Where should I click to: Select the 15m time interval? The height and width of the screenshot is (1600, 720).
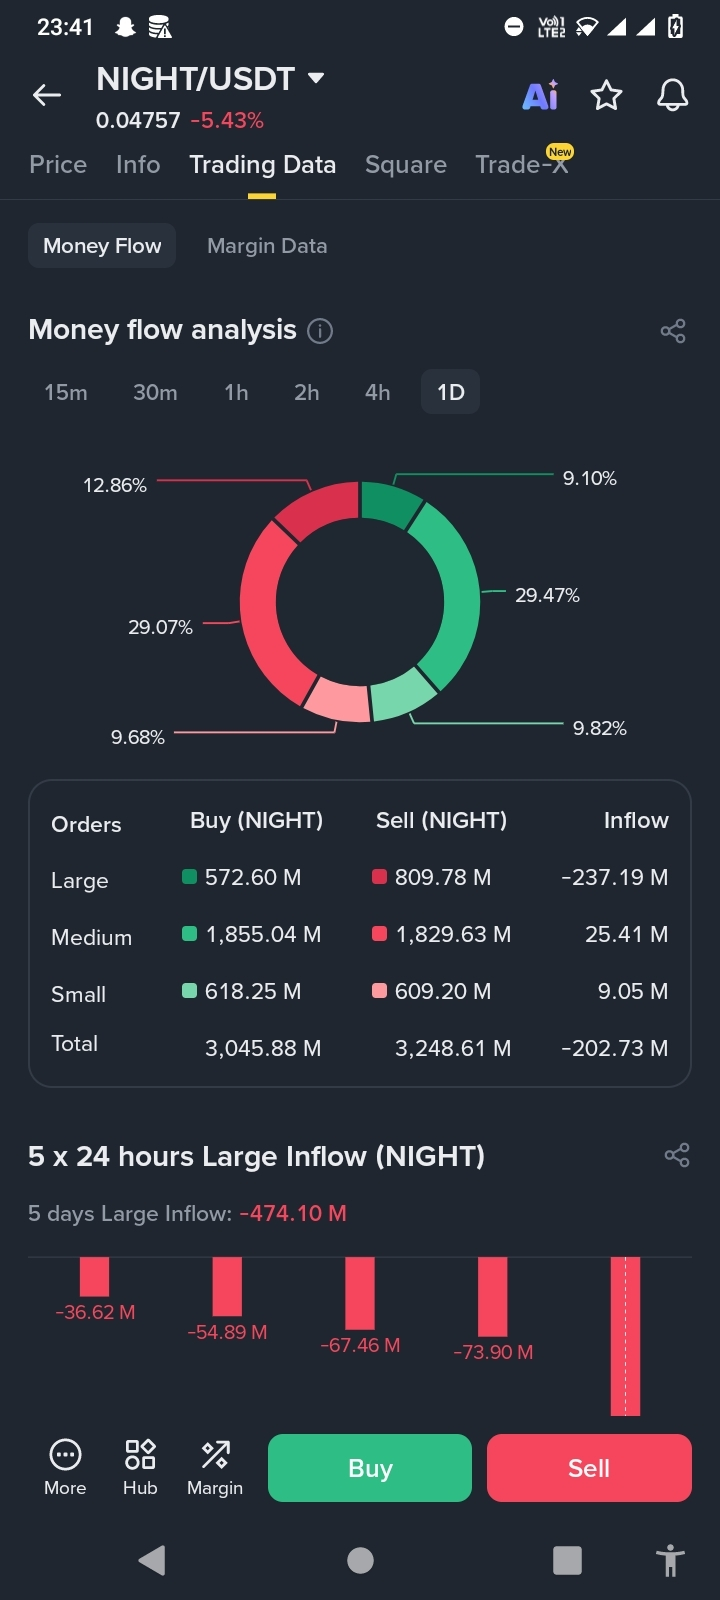click(x=66, y=392)
